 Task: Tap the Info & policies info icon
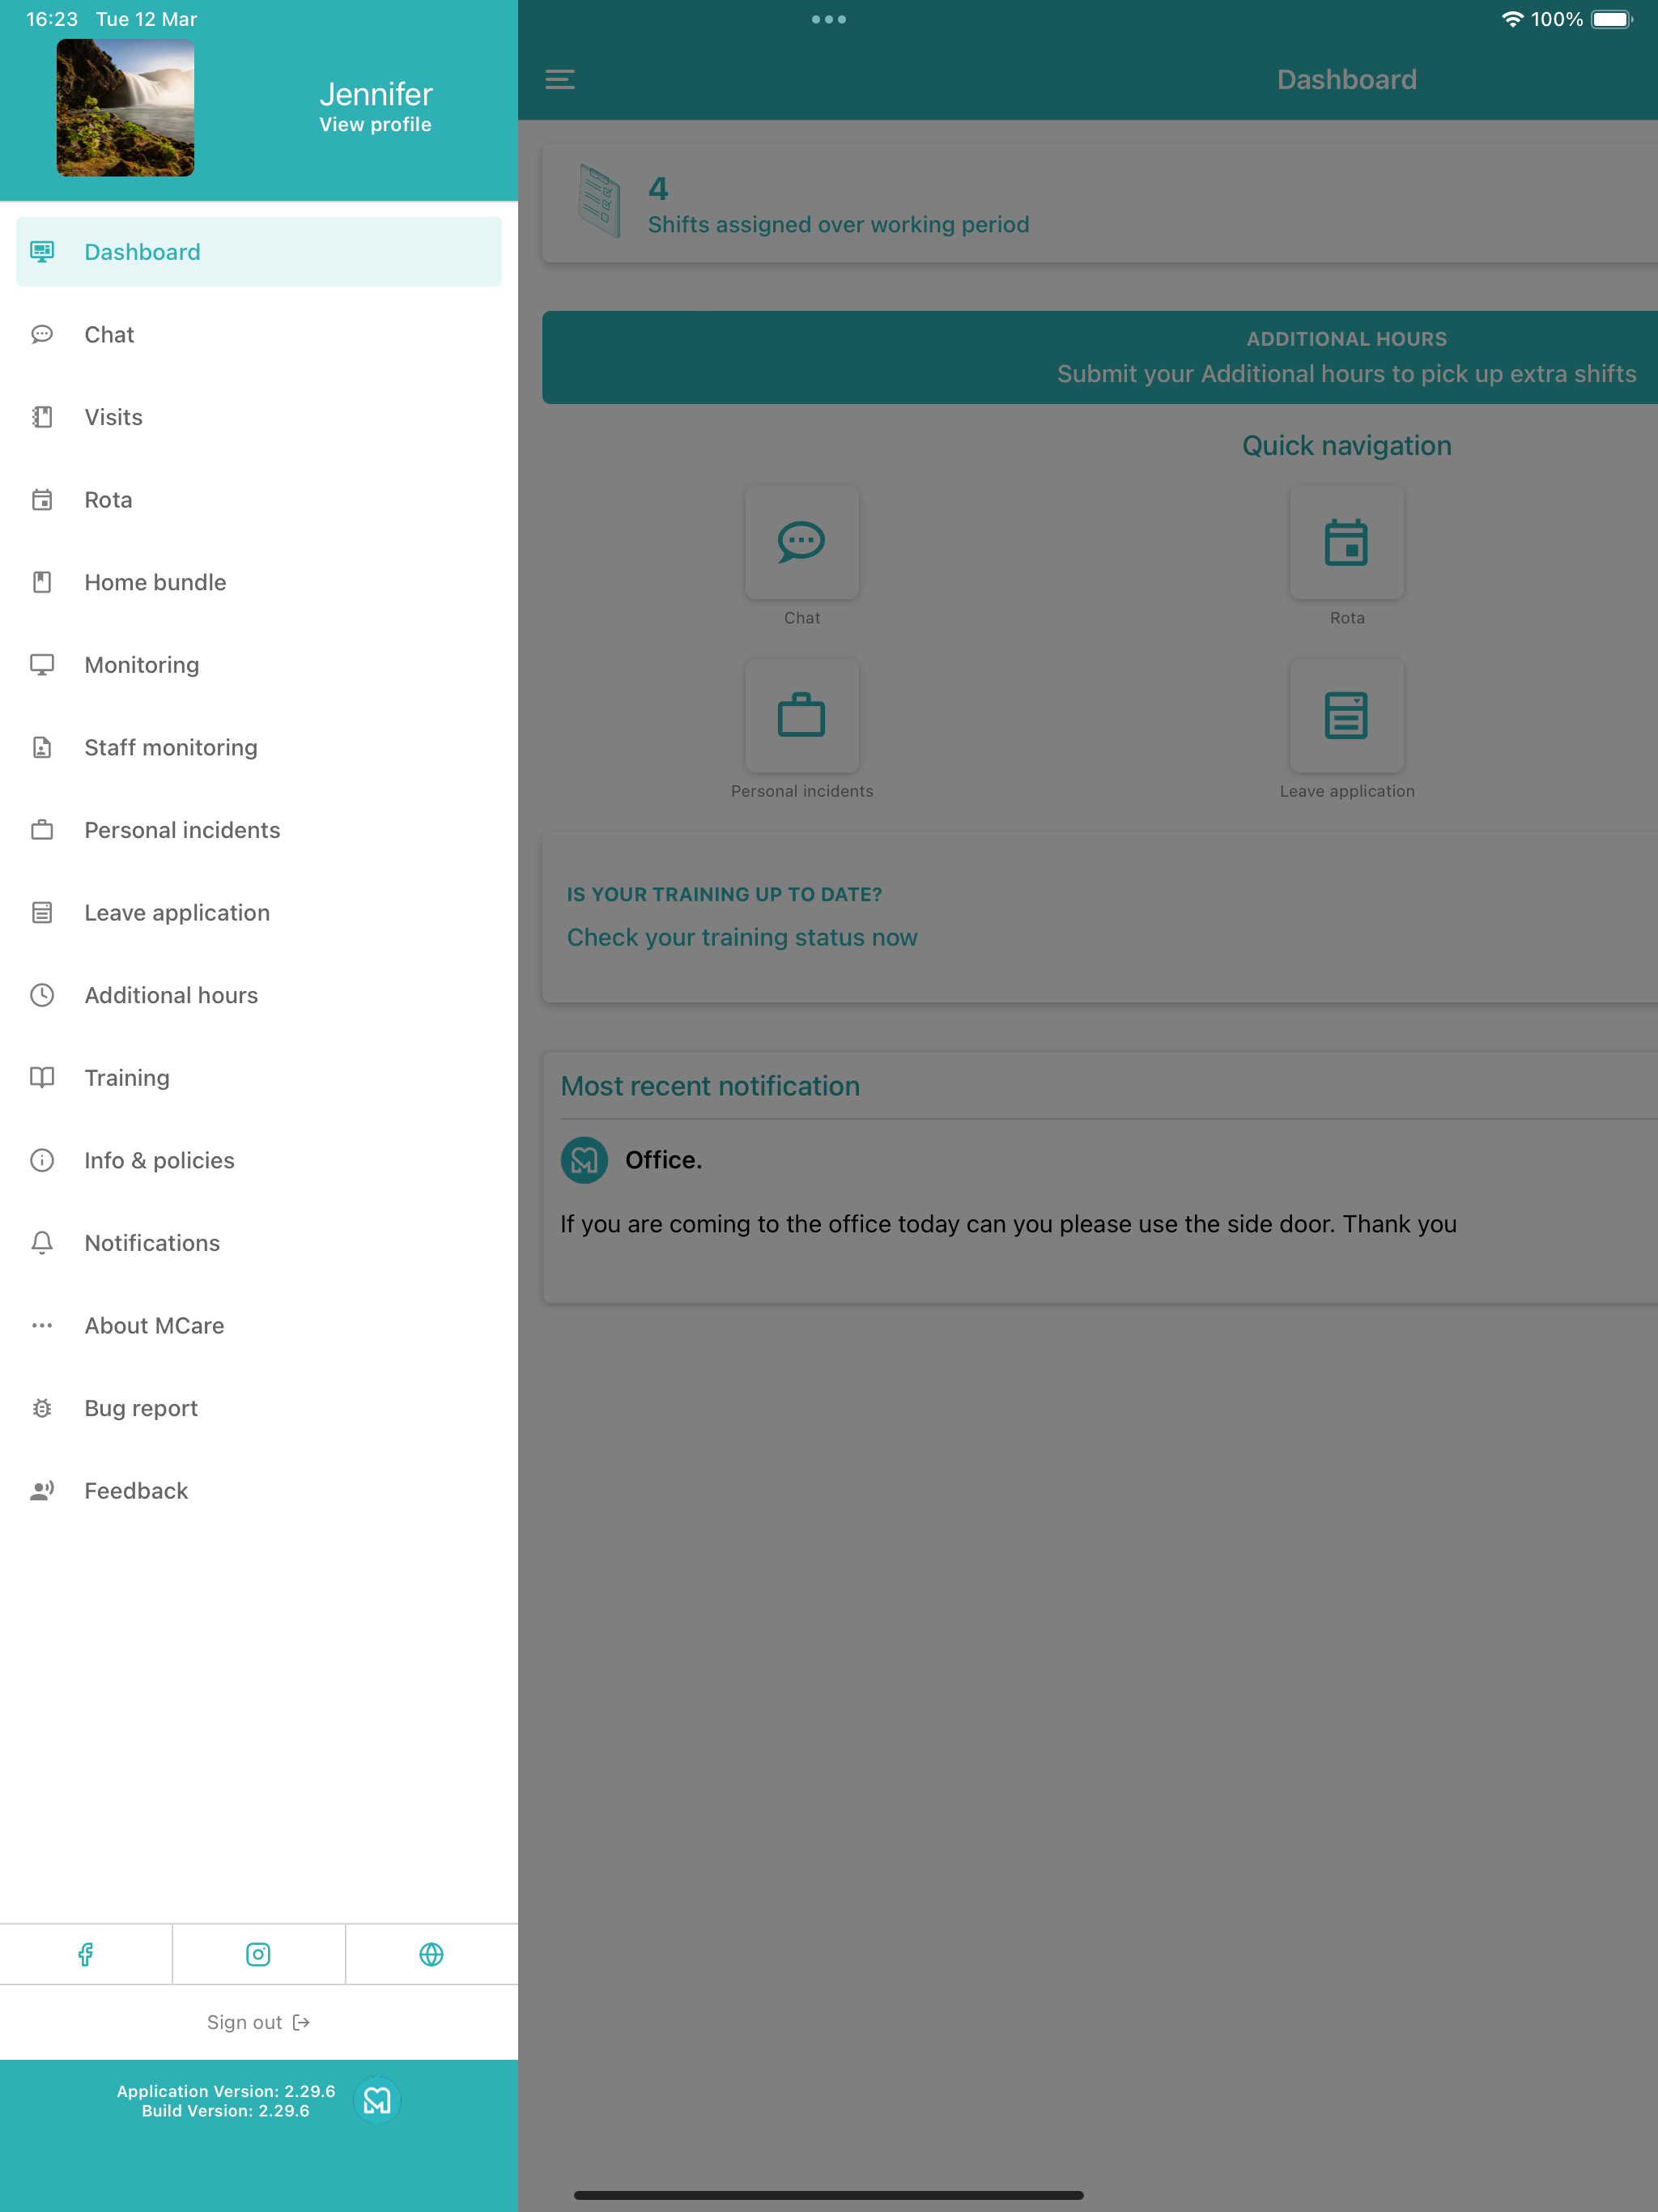pyautogui.click(x=42, y=1160)
